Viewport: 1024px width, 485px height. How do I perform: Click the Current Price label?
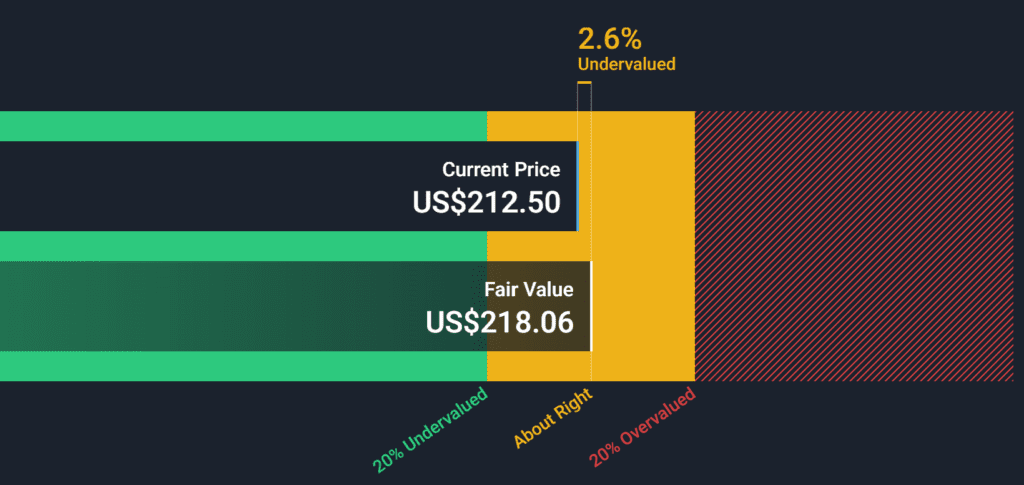pyautogui.click(x=501, y=170)
